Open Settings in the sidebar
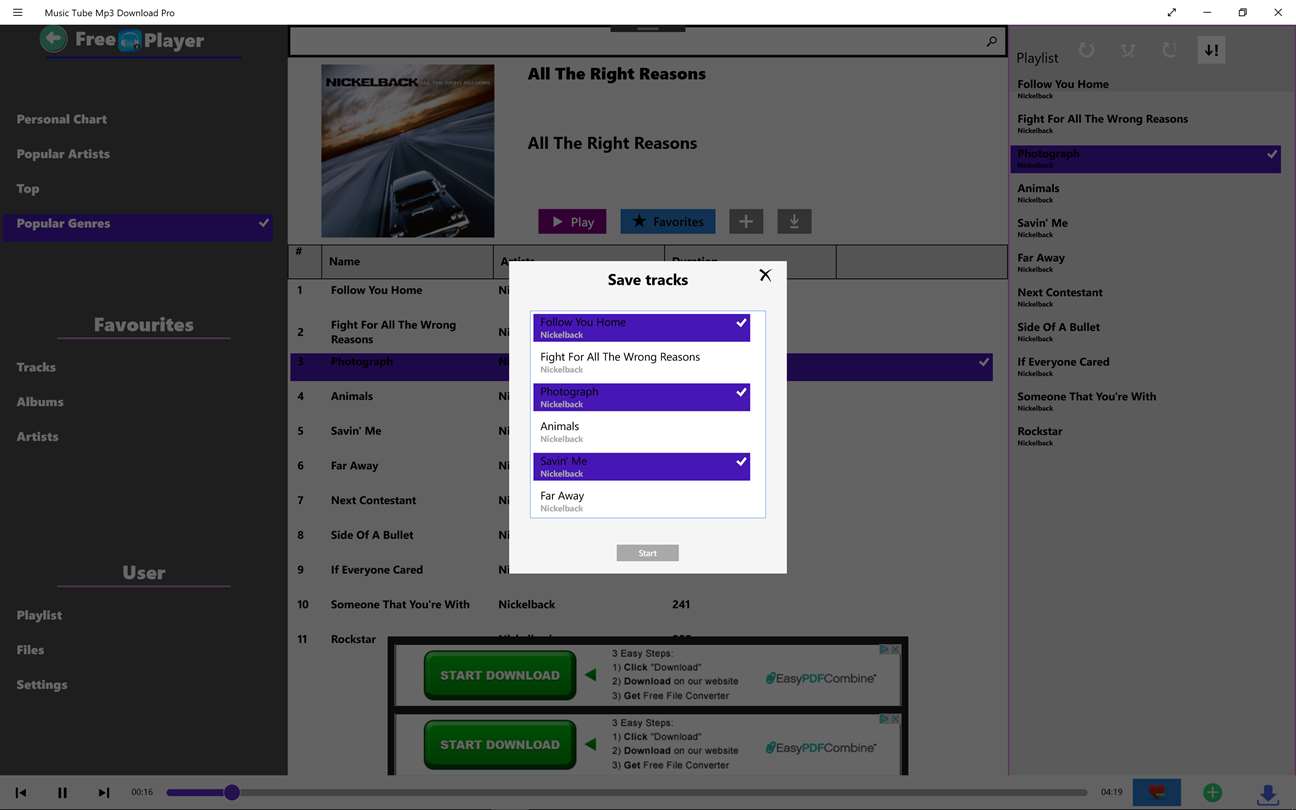The image size is (1296, 810). tap(42, 685)
